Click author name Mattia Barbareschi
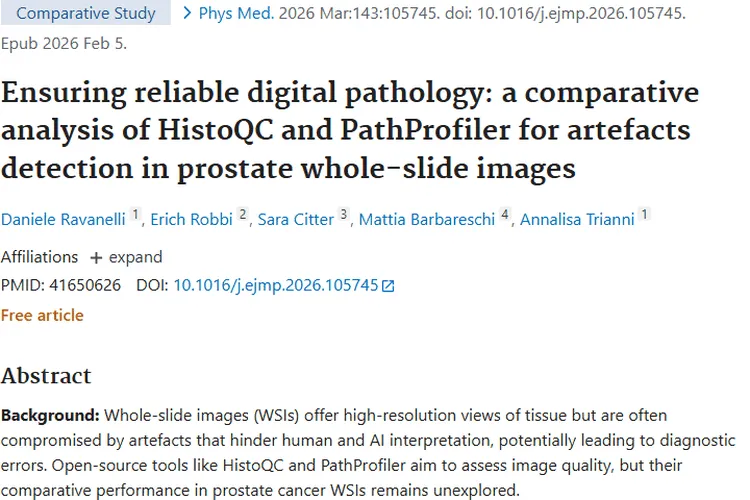The image size is (750, 500). (x=427, y=220)
